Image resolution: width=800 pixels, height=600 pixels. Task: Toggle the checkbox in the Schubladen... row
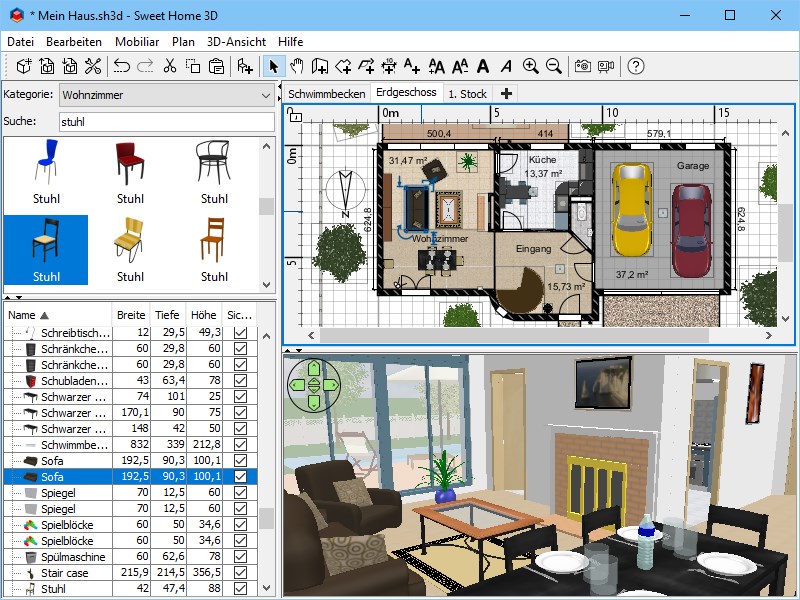pyautogui.click(x=240, y=381)
